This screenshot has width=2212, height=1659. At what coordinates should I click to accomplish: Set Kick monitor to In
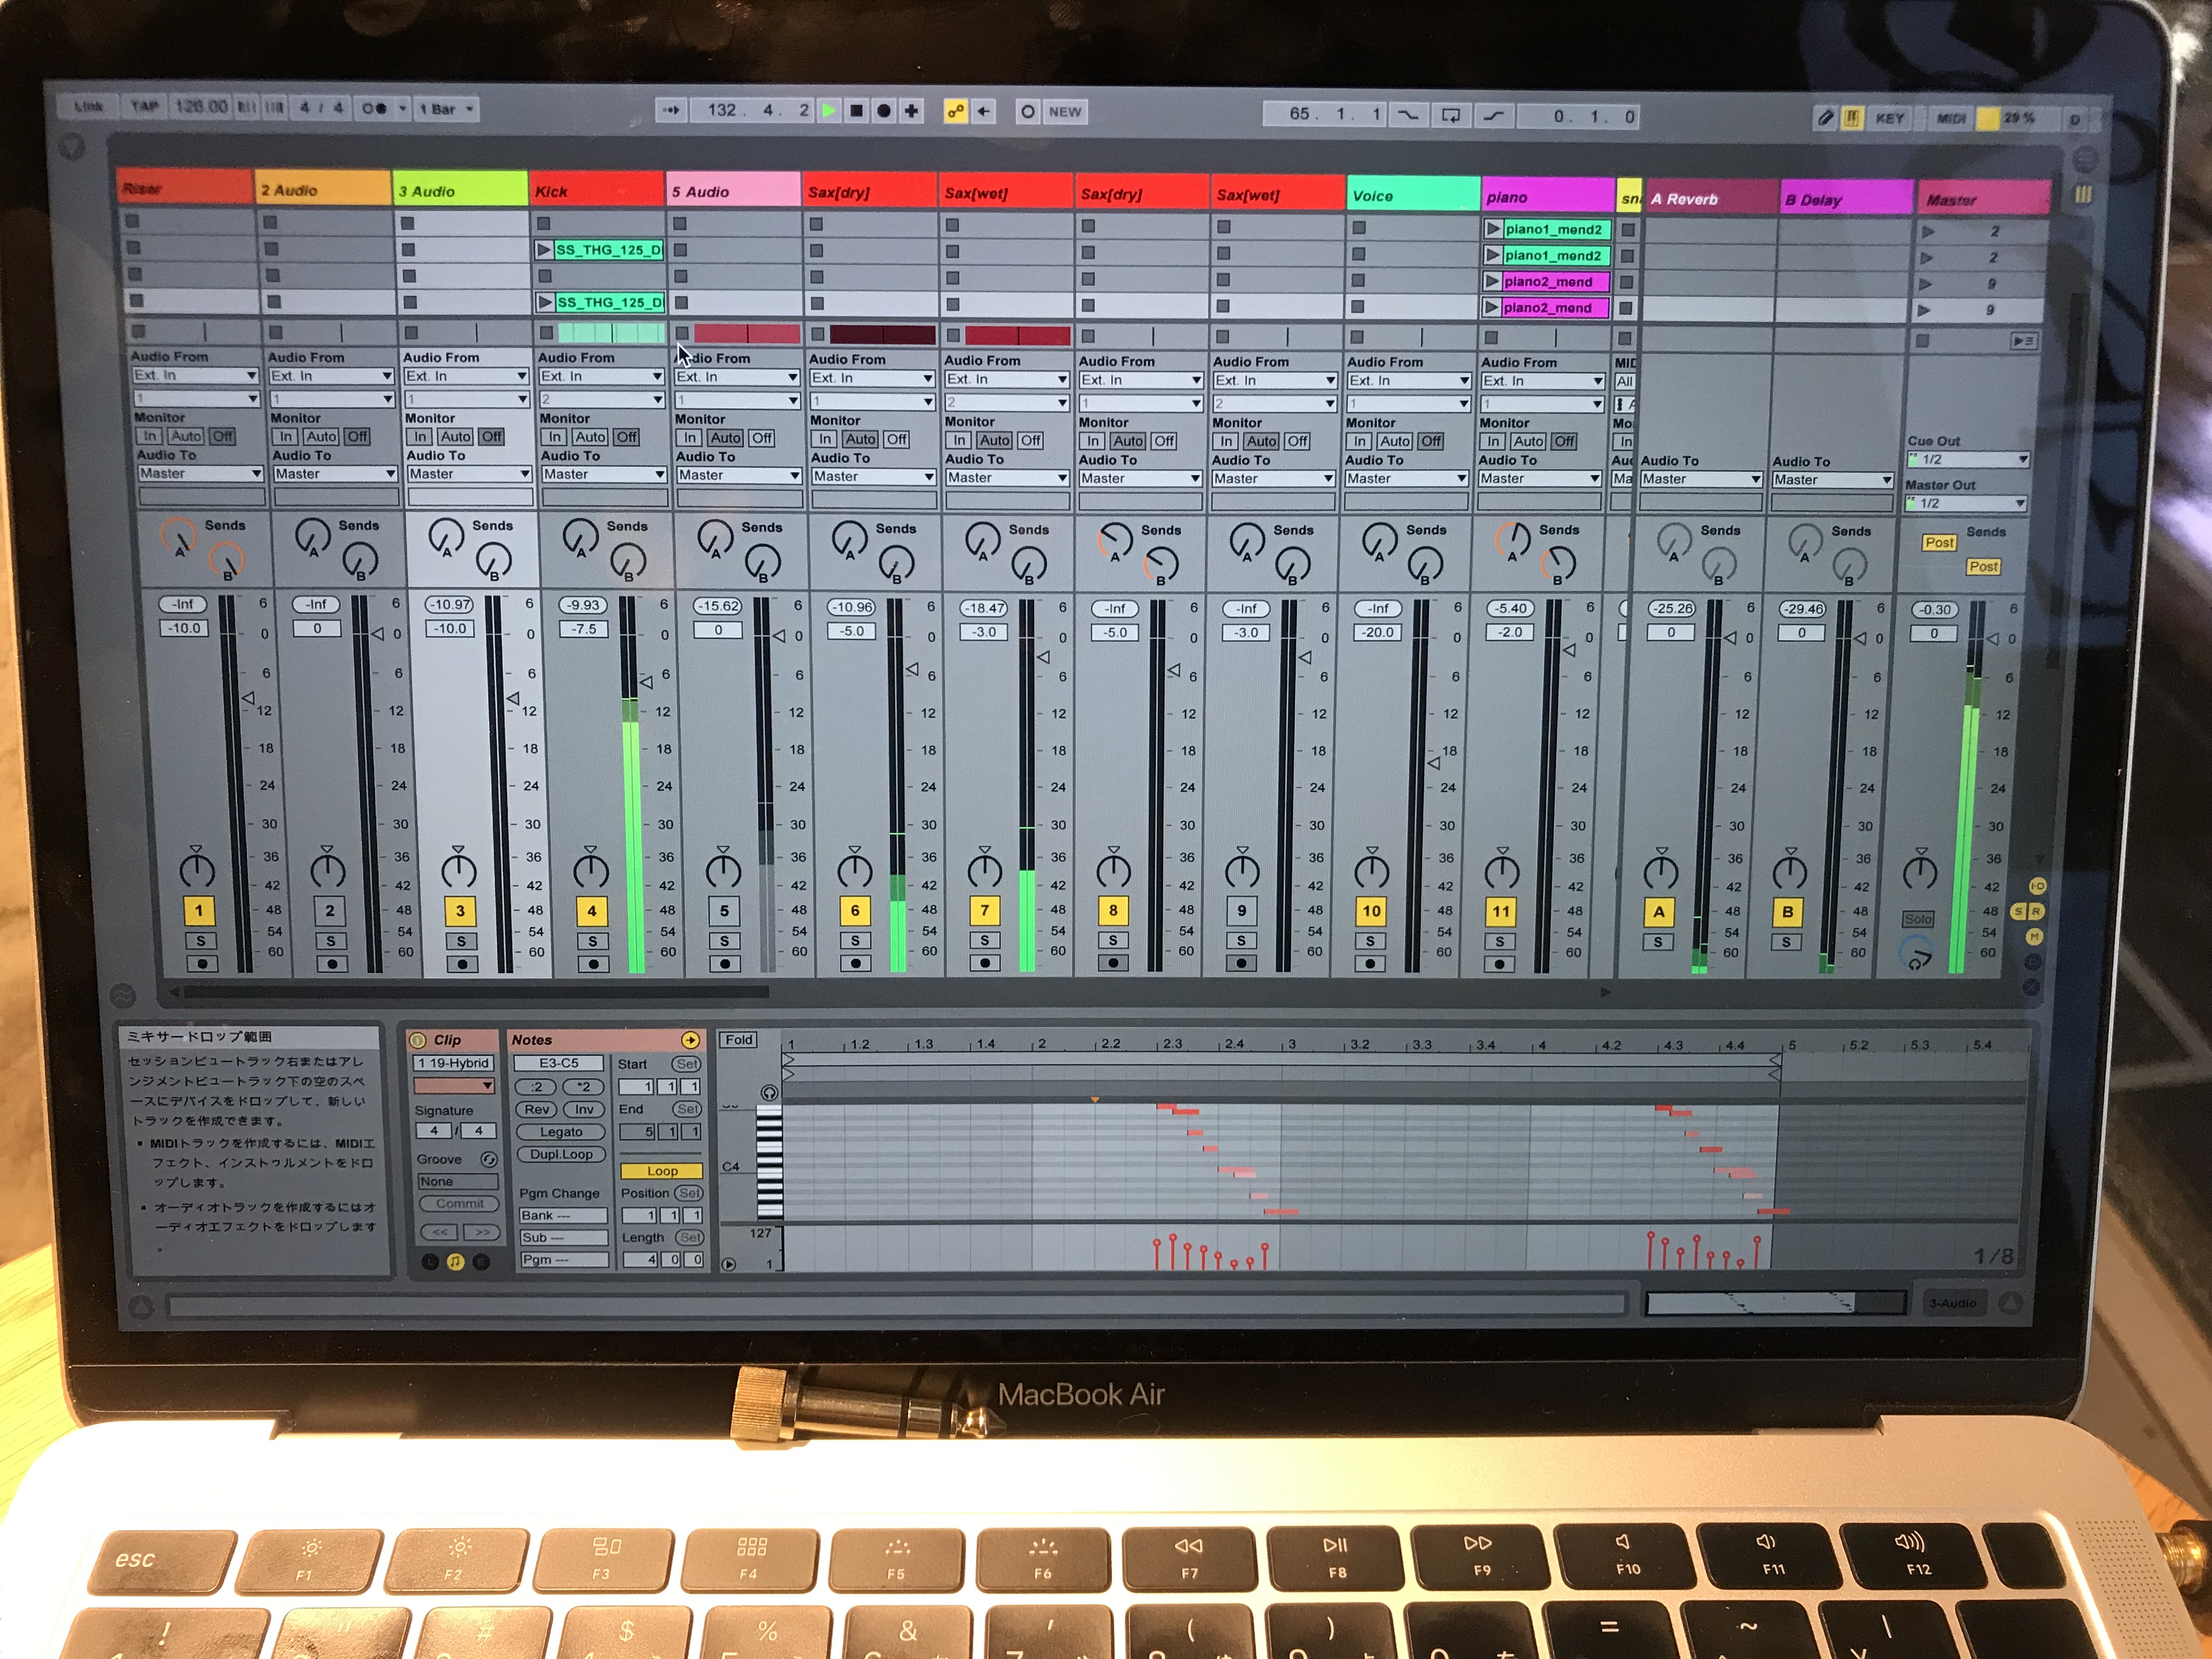pos(553,437)
